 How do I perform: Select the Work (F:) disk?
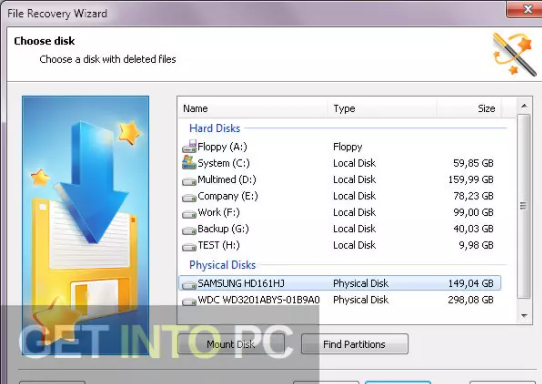pos(340,212)
